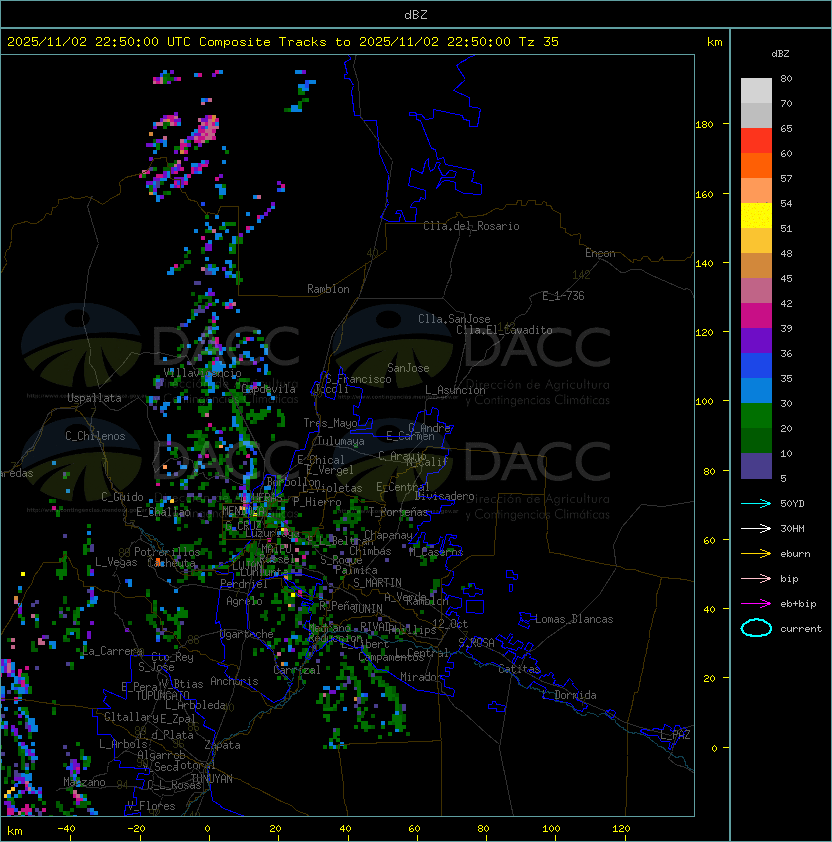
Task: Click the Perdriel map label
Action: pyautogui.click(x=244, y=584)
